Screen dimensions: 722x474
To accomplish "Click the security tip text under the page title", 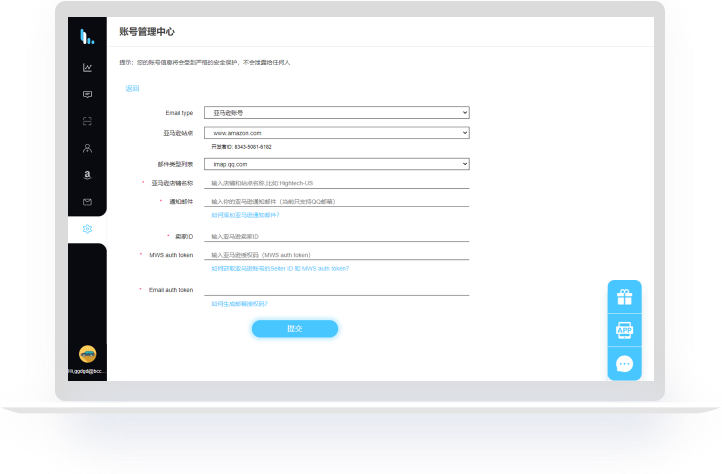I will pyautogui.click(x=205, y=63).
